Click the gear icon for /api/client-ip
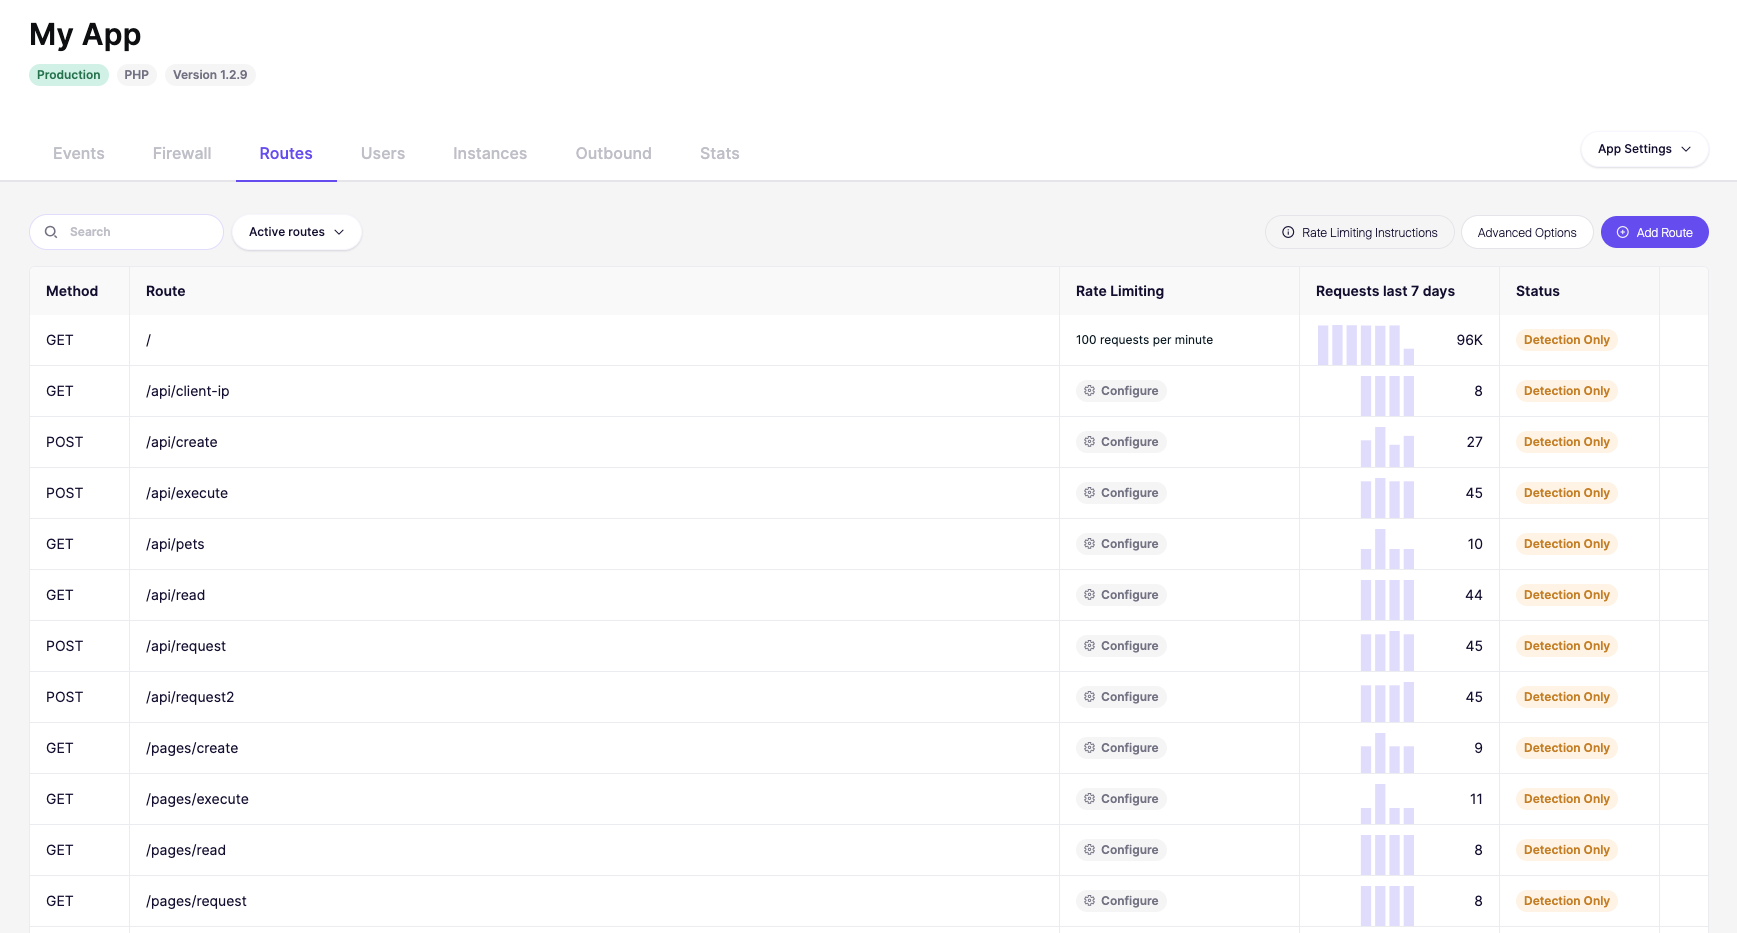The width and height of the screenshot is (1737, 933). (x=1089, y=391)
